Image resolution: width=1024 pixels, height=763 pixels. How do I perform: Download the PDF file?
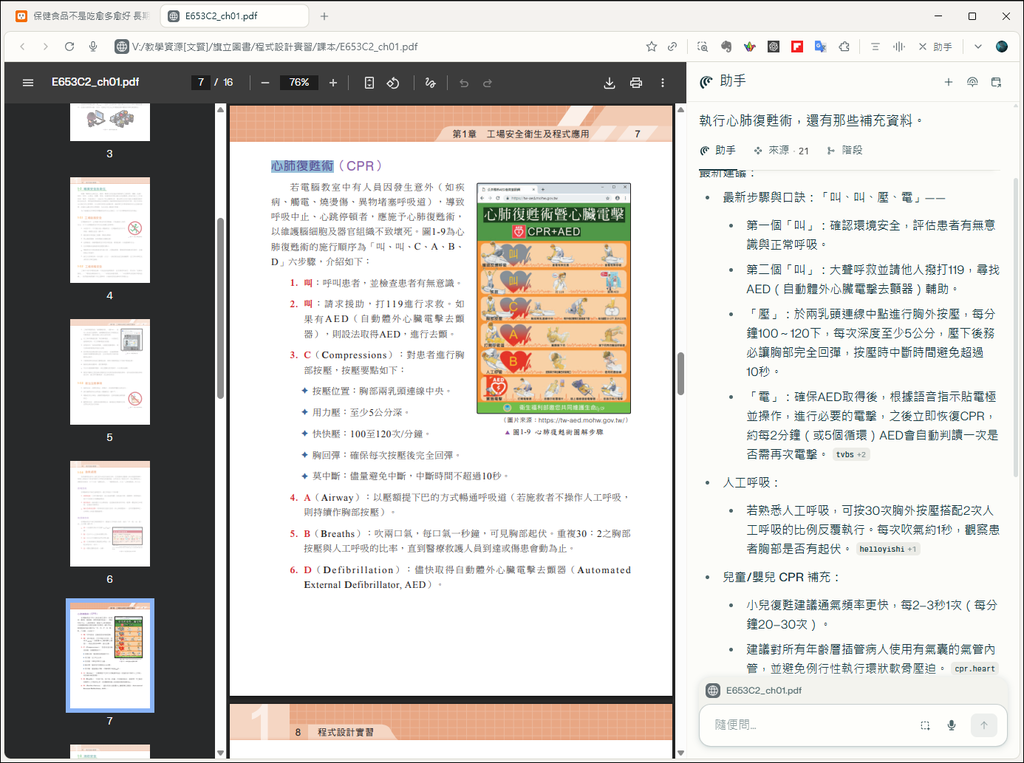(609, 83)
